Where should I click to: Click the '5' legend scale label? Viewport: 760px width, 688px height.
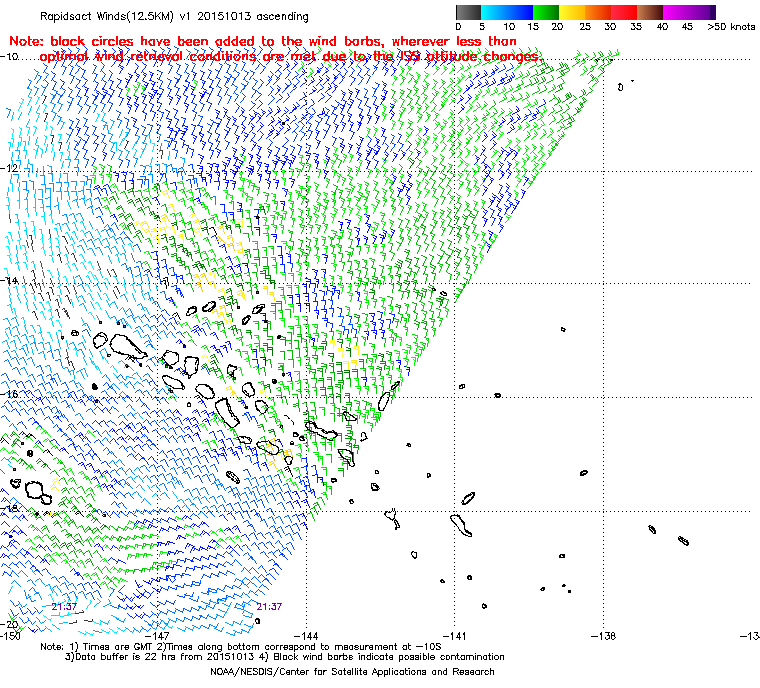coord(482,27)
